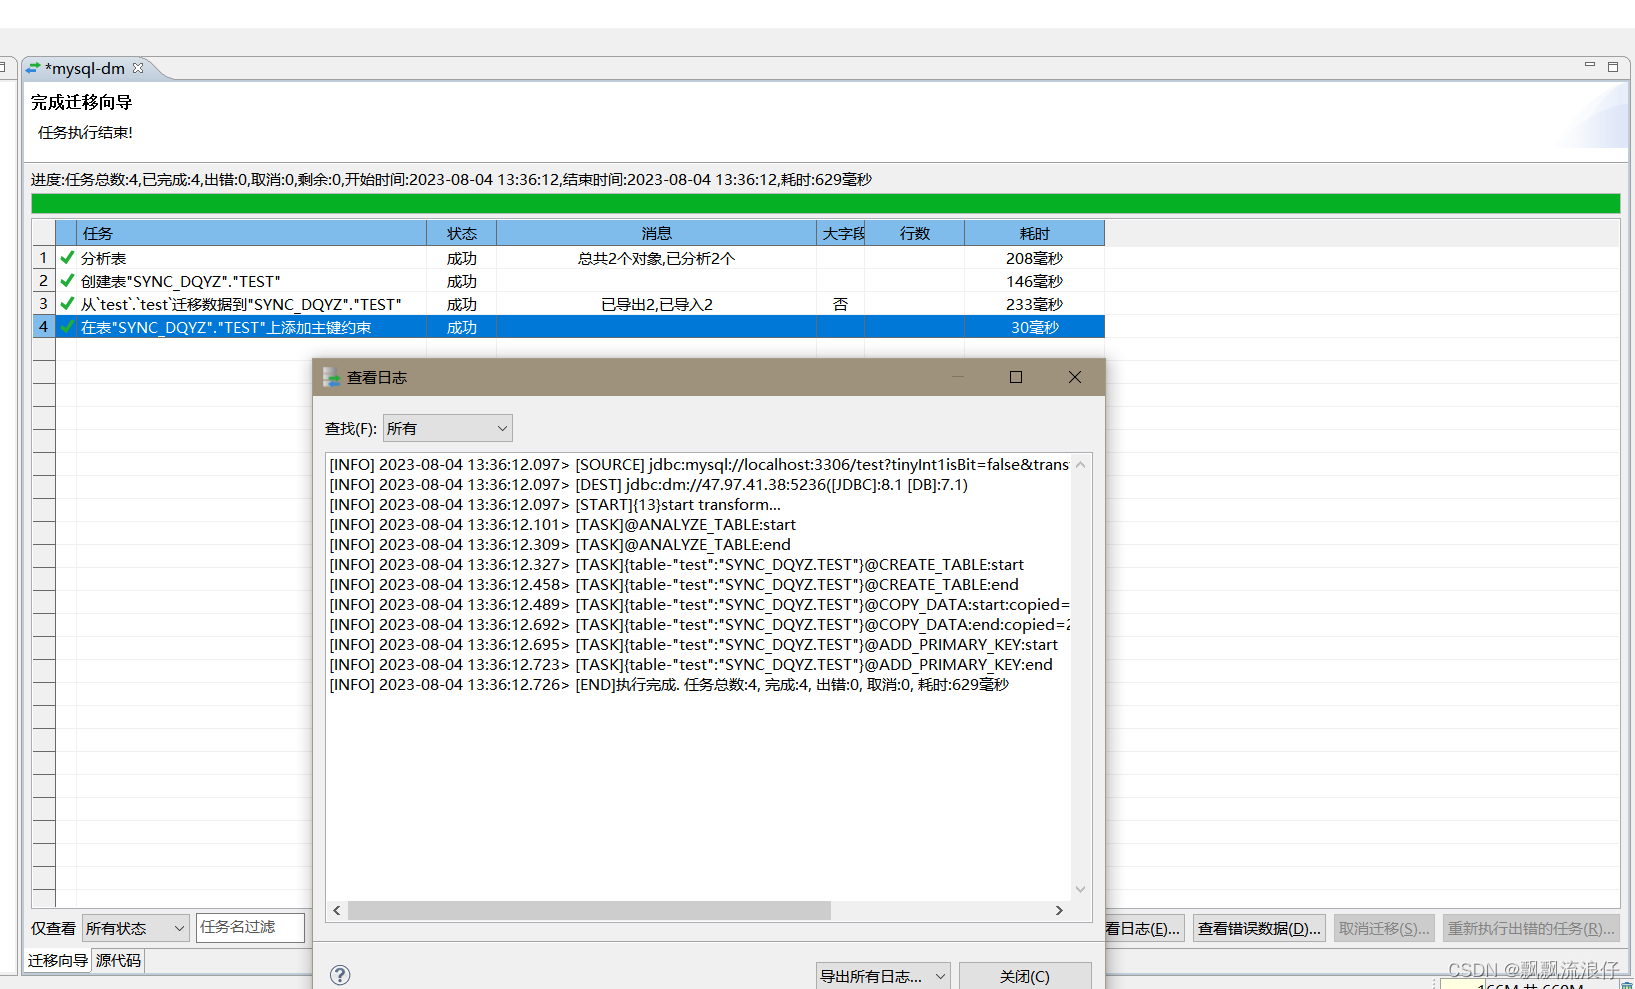Select the *mysql-dm tab
1635x989 pixels.
point(85,69)
